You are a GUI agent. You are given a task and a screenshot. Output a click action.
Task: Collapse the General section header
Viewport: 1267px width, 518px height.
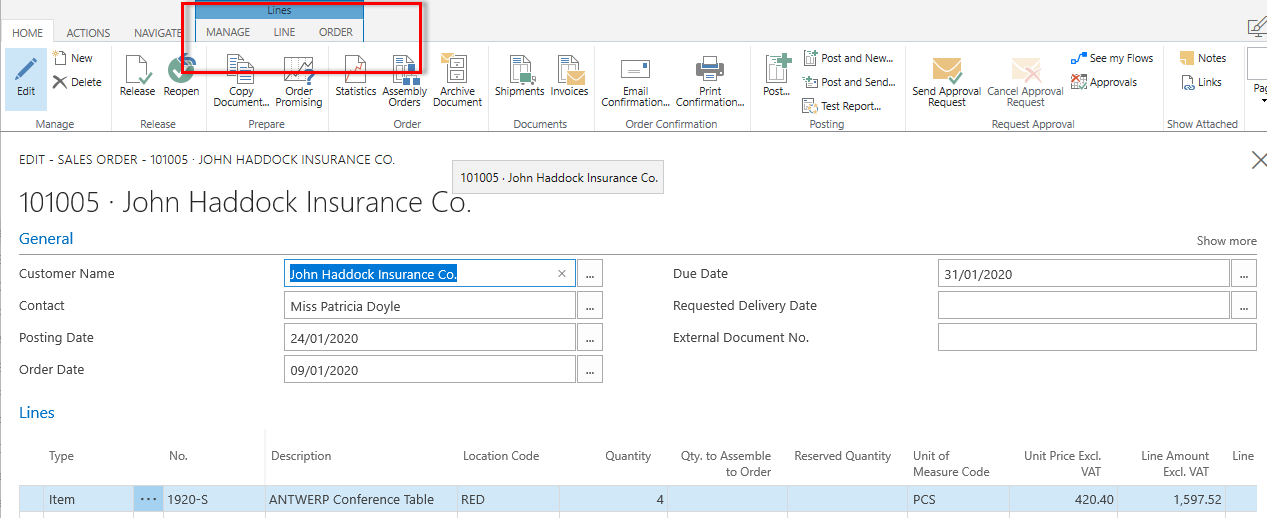[46, 239]
